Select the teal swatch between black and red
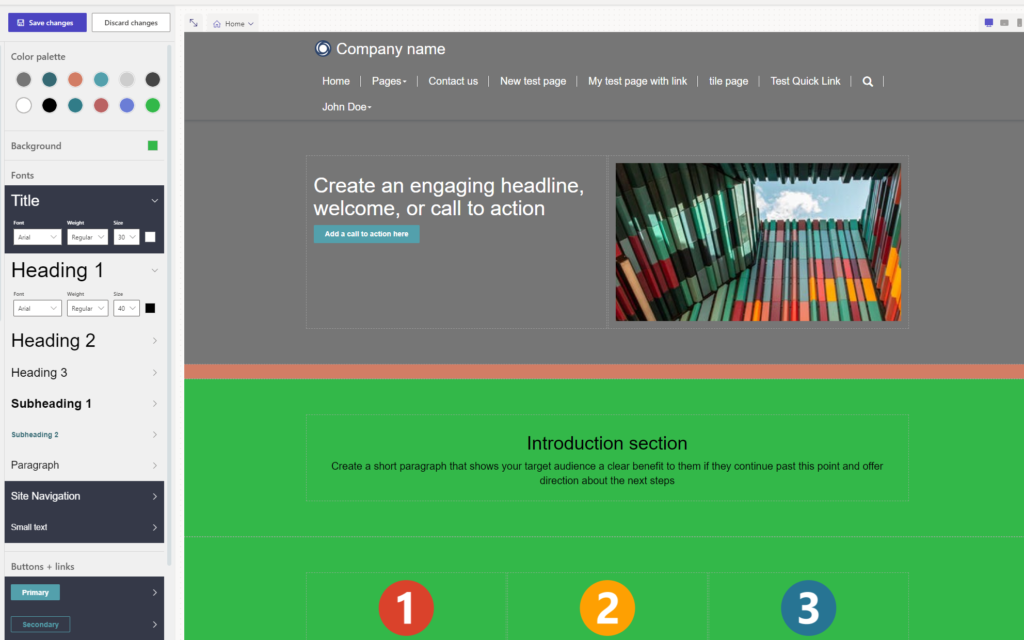 click(x=75, y=105)
